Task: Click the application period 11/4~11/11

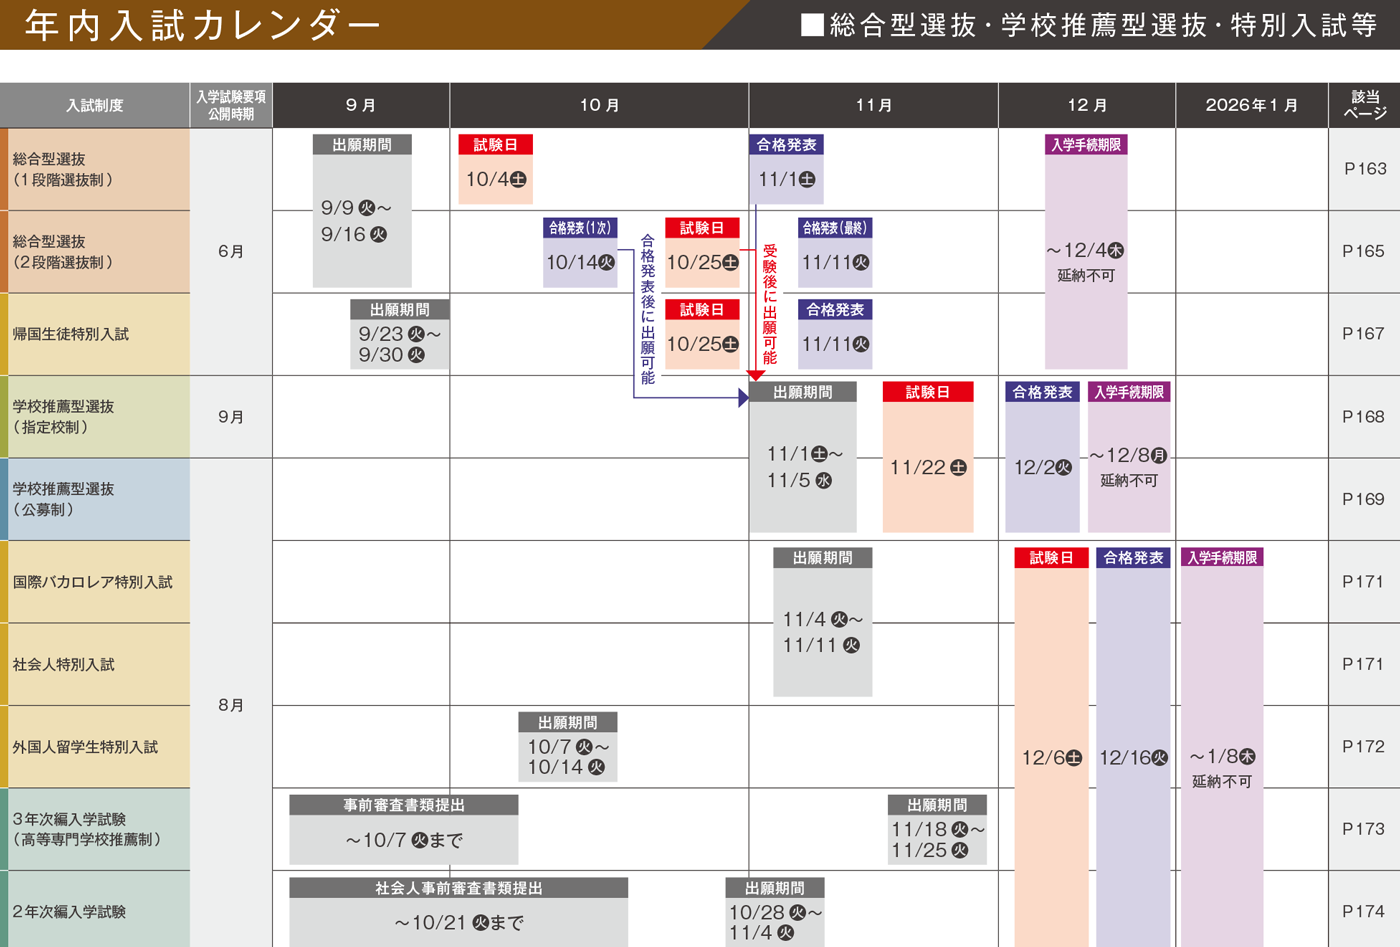Action: point(822,632)
